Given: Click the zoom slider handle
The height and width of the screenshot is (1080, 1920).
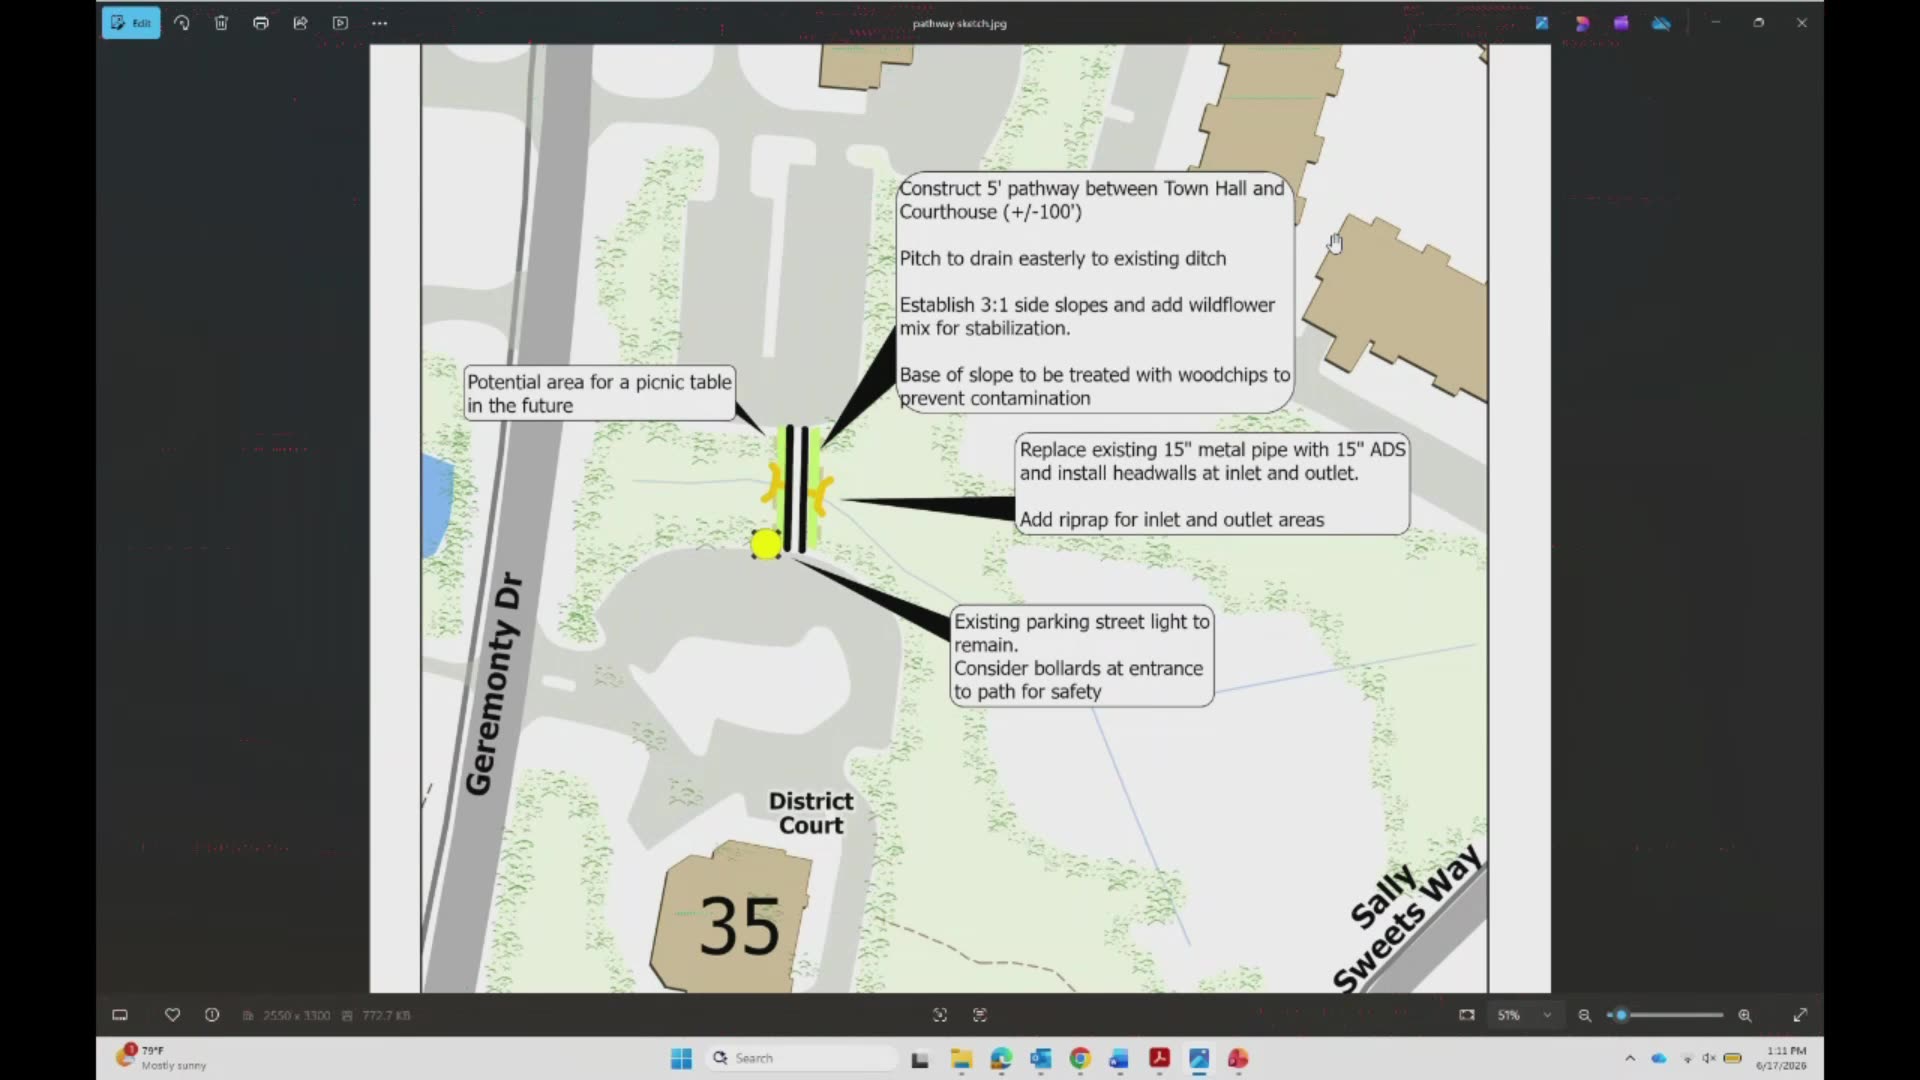Looking at the screenshot, I should (1621, 1015).
